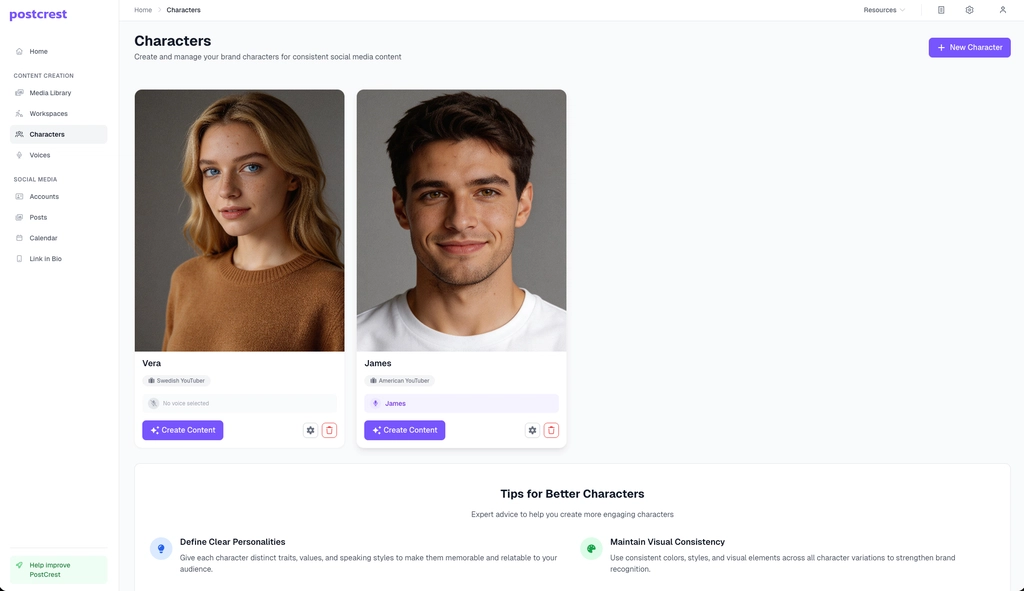Open the settings gear in top bar
Screen dimensions: 1024x591
tap(969, 10)
